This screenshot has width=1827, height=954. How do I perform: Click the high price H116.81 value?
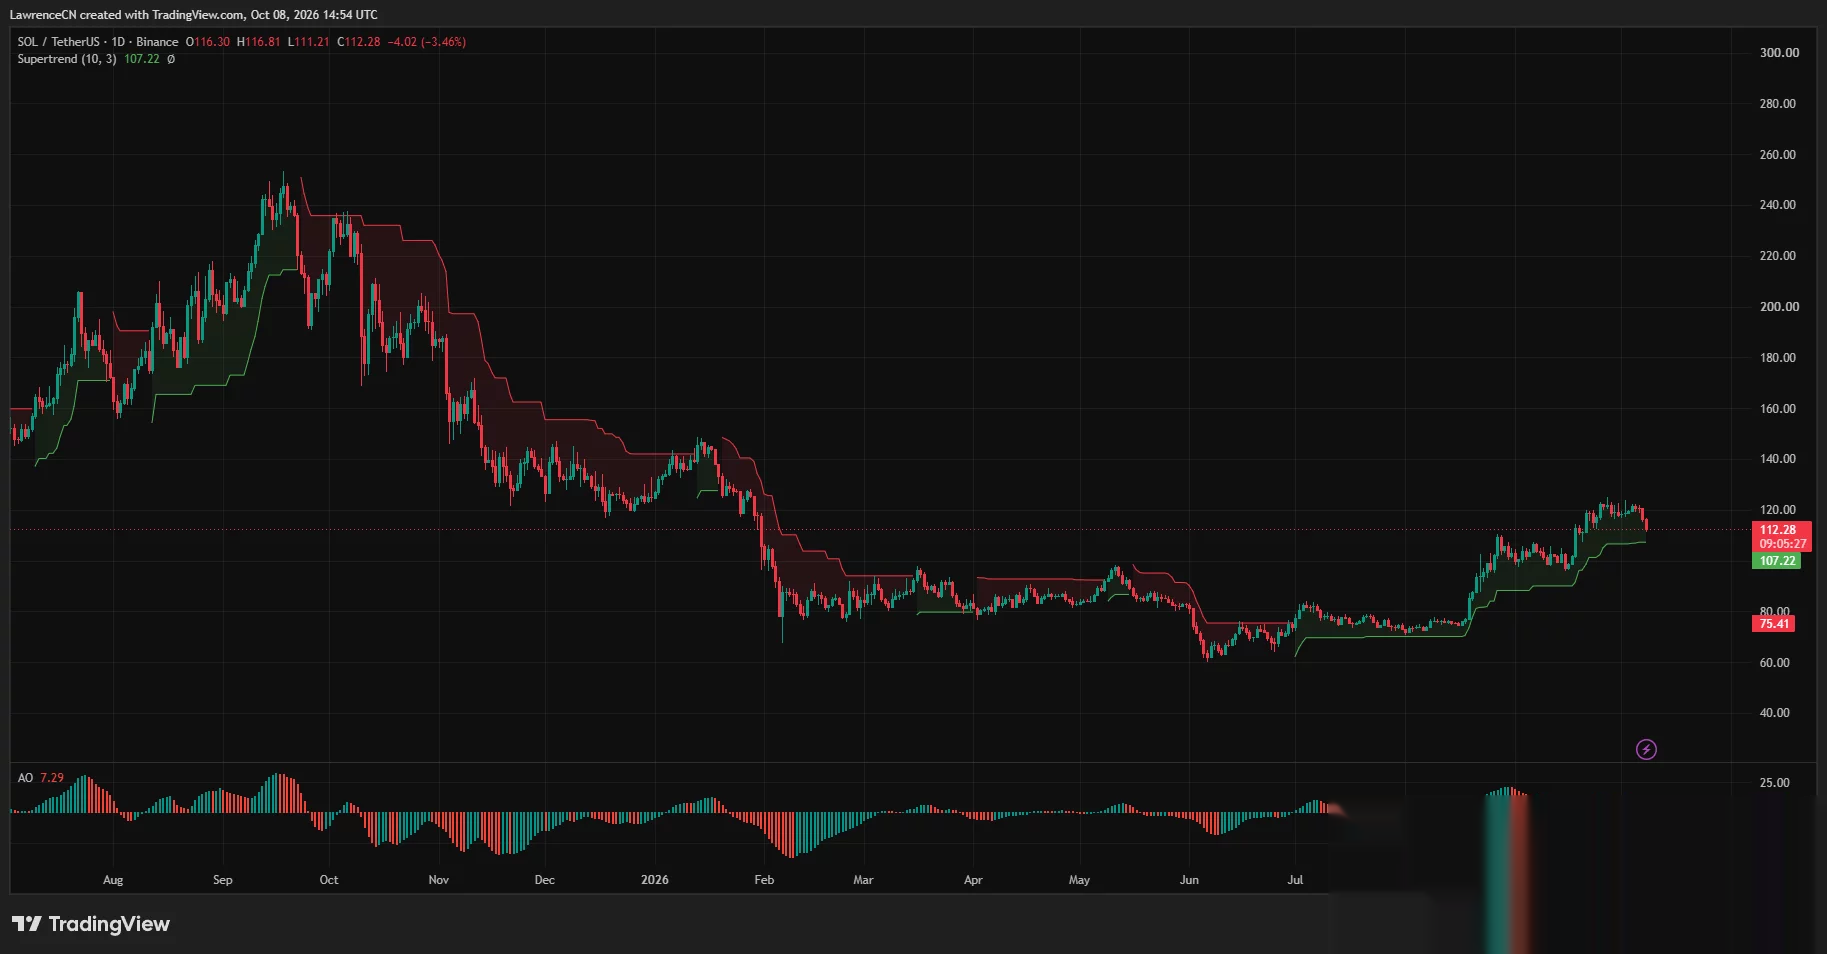[x=259, y=42]
